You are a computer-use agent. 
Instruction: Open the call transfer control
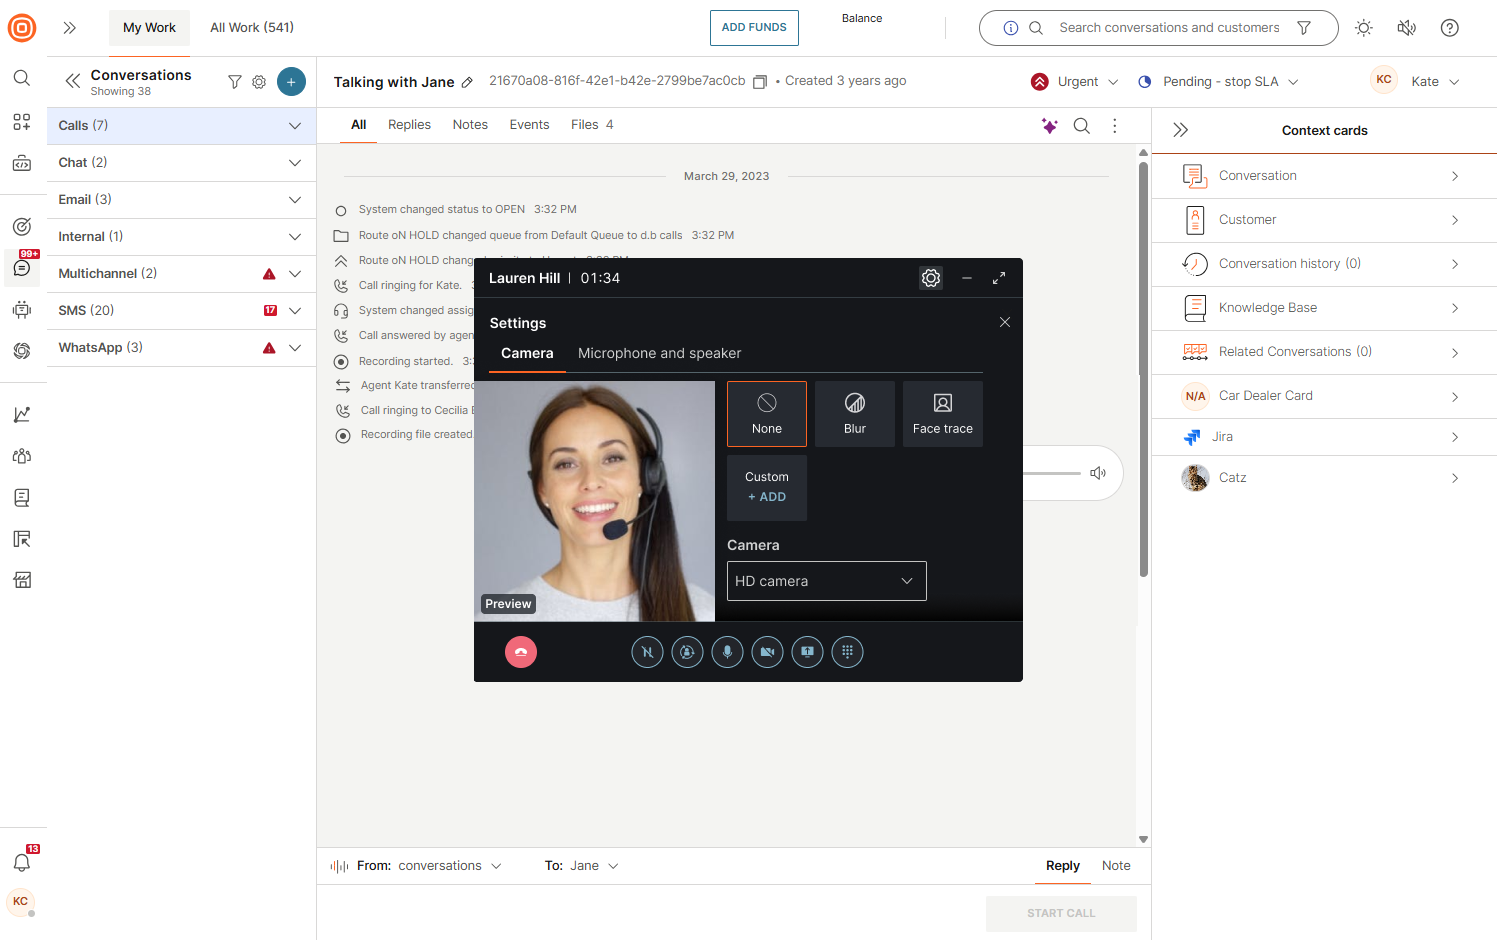(x=687, y=651)
